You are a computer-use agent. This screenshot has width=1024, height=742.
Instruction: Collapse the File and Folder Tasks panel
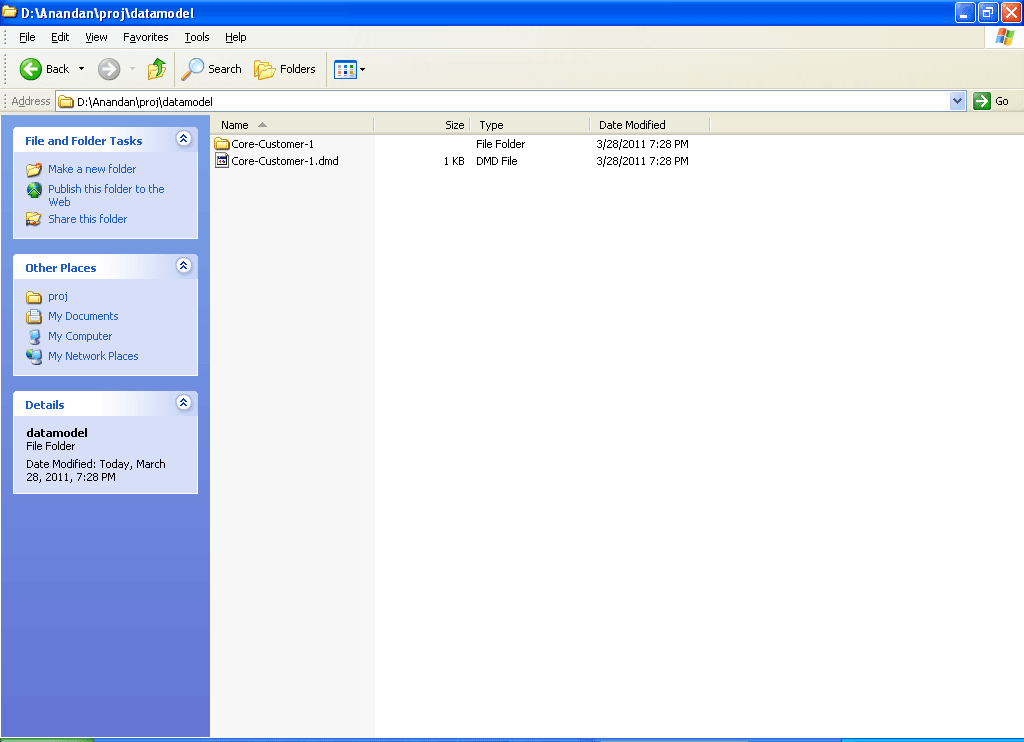[183, 140]
